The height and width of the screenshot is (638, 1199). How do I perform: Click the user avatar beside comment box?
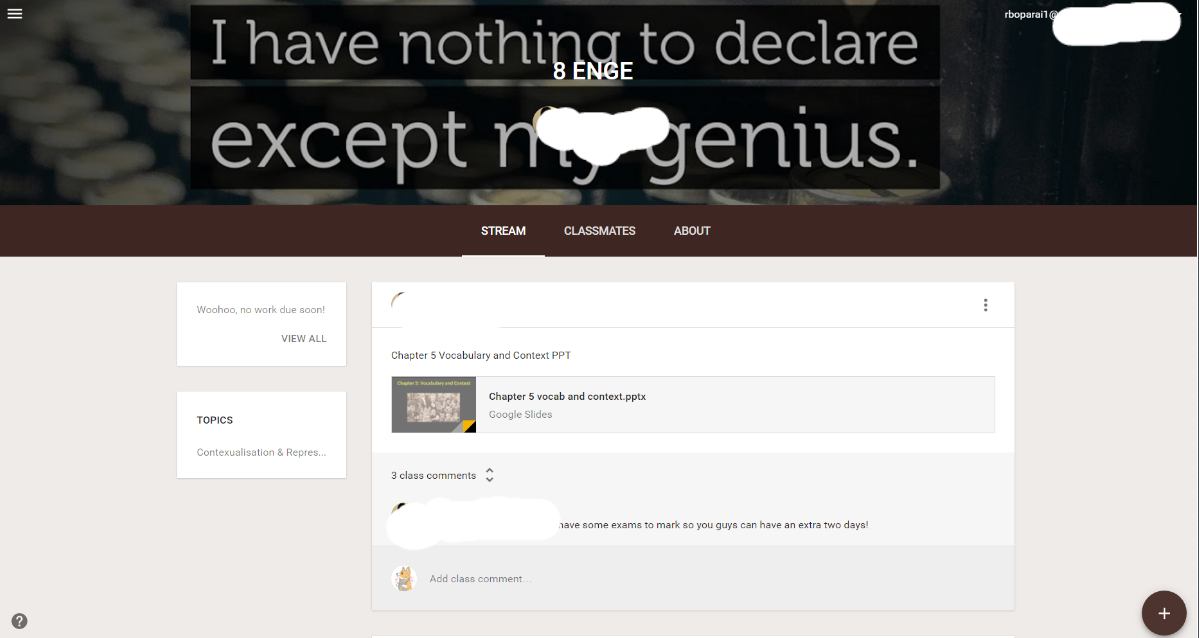point(404,578)
